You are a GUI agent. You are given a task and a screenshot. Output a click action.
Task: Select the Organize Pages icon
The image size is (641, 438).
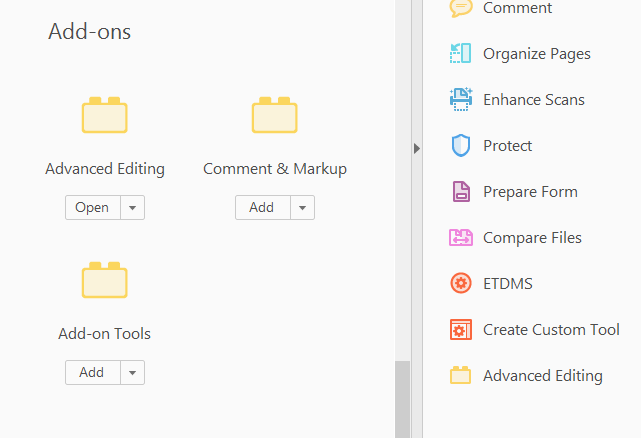(460, 54)
